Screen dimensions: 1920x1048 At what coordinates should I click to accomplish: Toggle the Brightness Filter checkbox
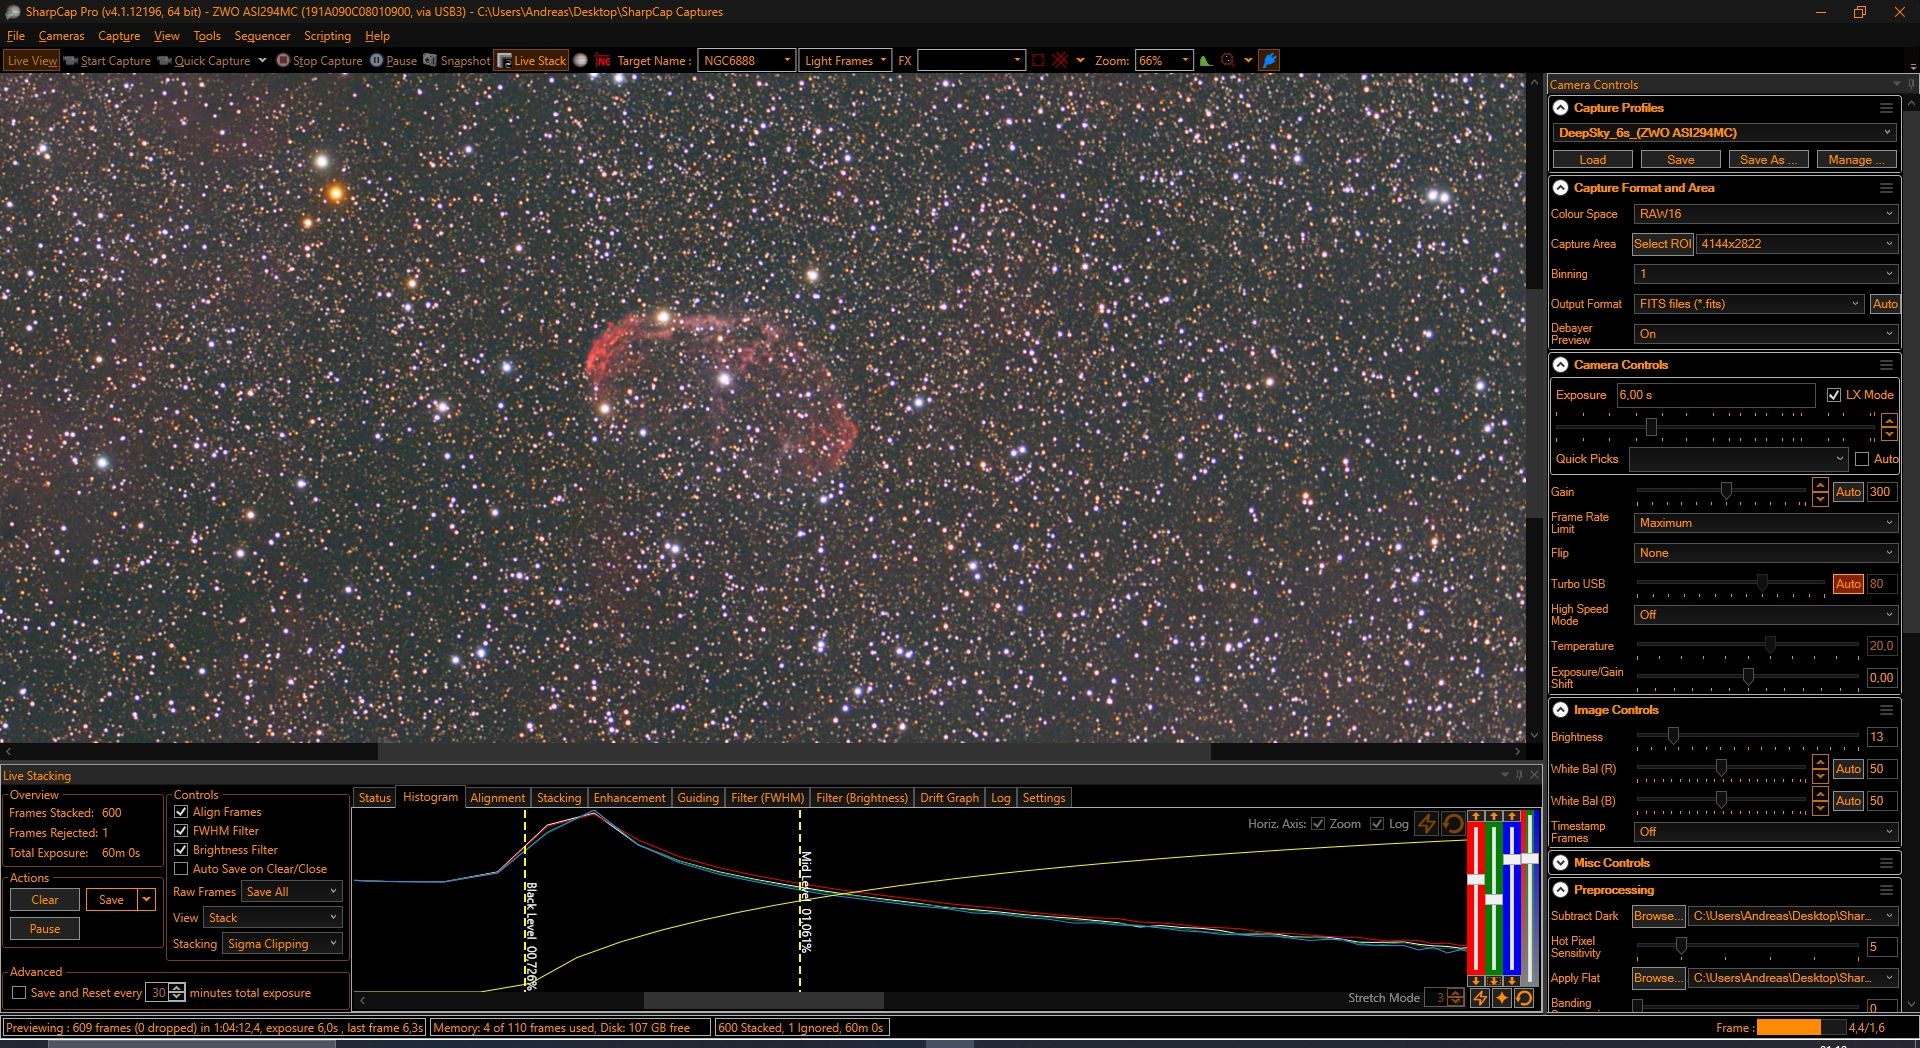[181, 850]
